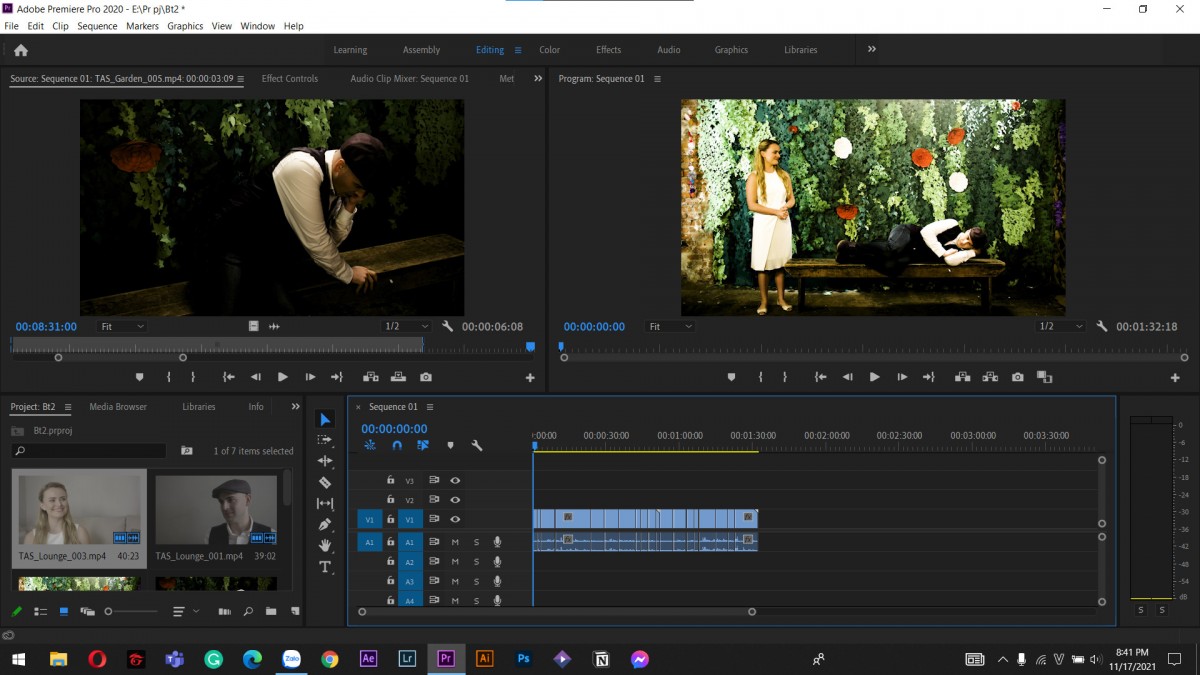
Task: Open timeline display settings wrench
Action: click(477, 445)
